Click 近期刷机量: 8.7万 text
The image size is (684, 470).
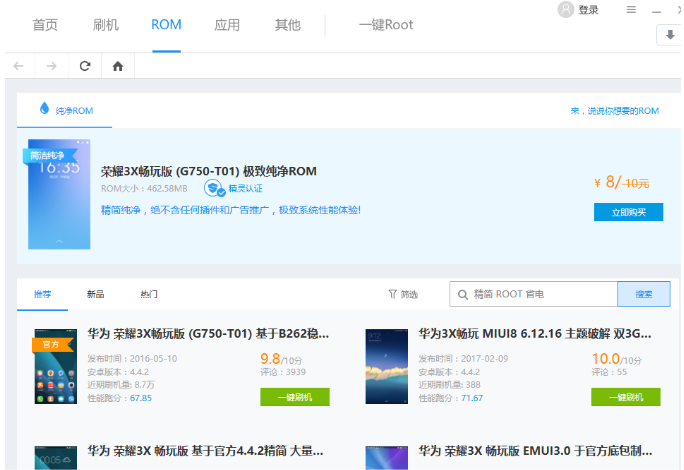[121, 385]
